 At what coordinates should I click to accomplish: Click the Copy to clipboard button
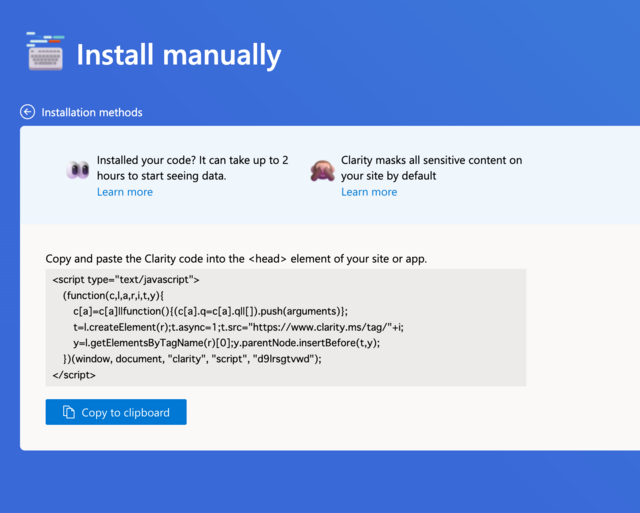116,412
